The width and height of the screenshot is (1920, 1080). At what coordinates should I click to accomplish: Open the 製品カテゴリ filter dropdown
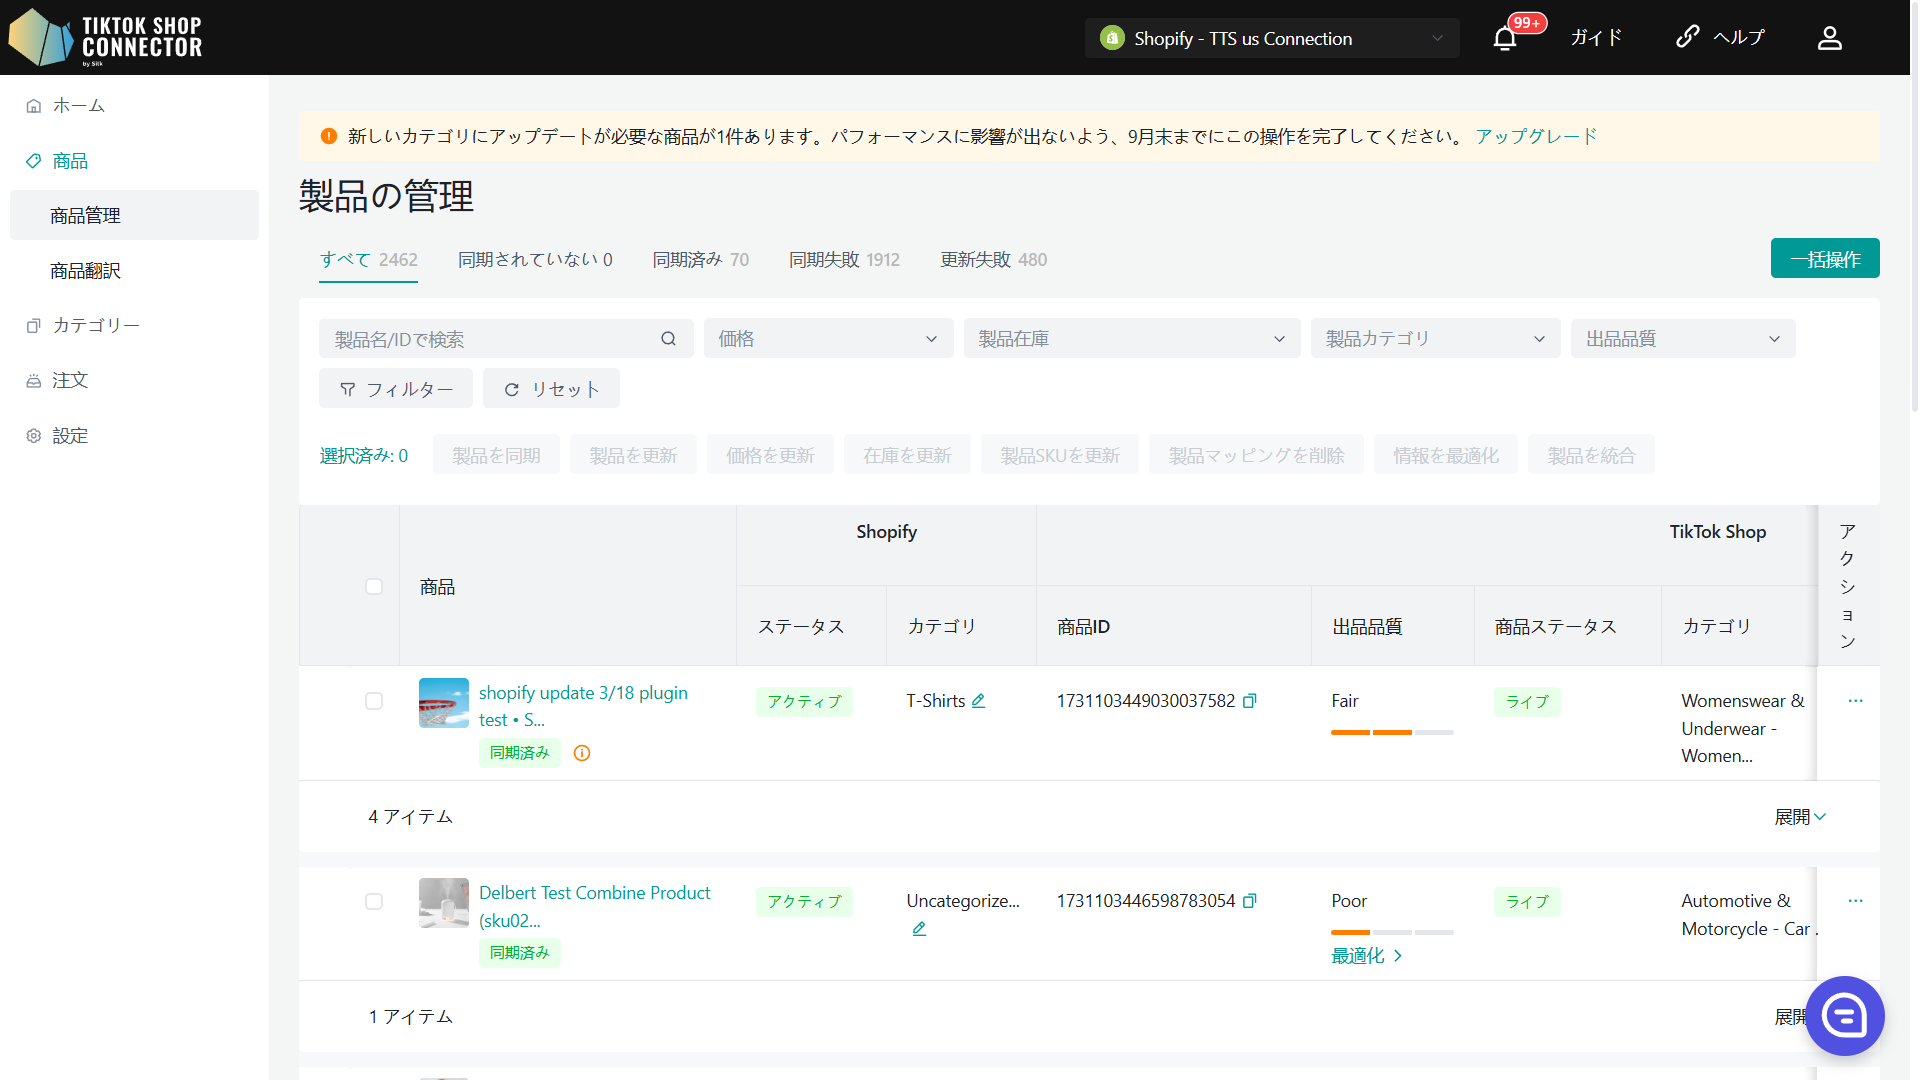coord(1435,339)
